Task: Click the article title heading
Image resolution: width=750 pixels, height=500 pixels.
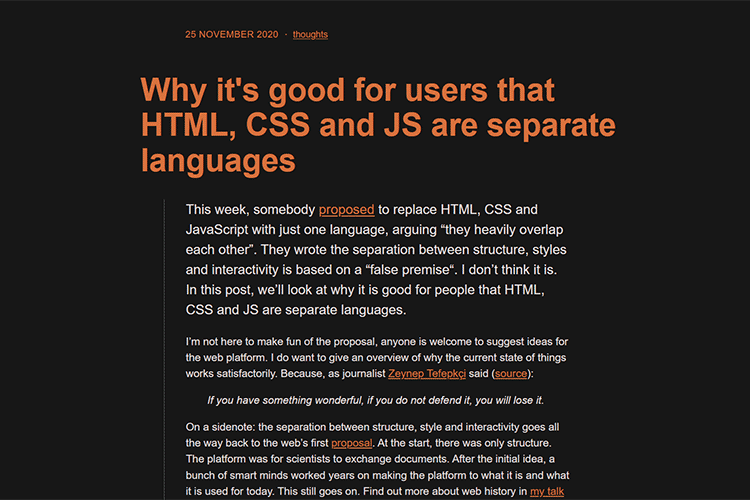Action: (x=378, y=125)
